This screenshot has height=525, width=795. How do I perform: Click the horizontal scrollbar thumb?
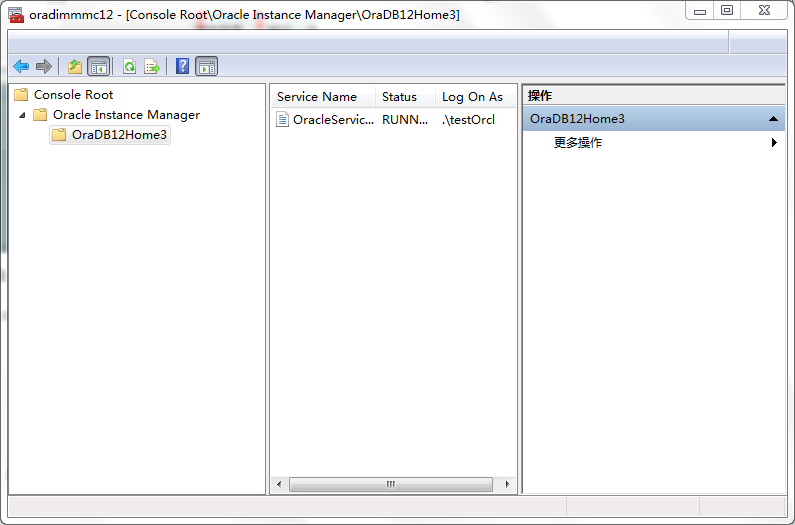pos(390,484)
